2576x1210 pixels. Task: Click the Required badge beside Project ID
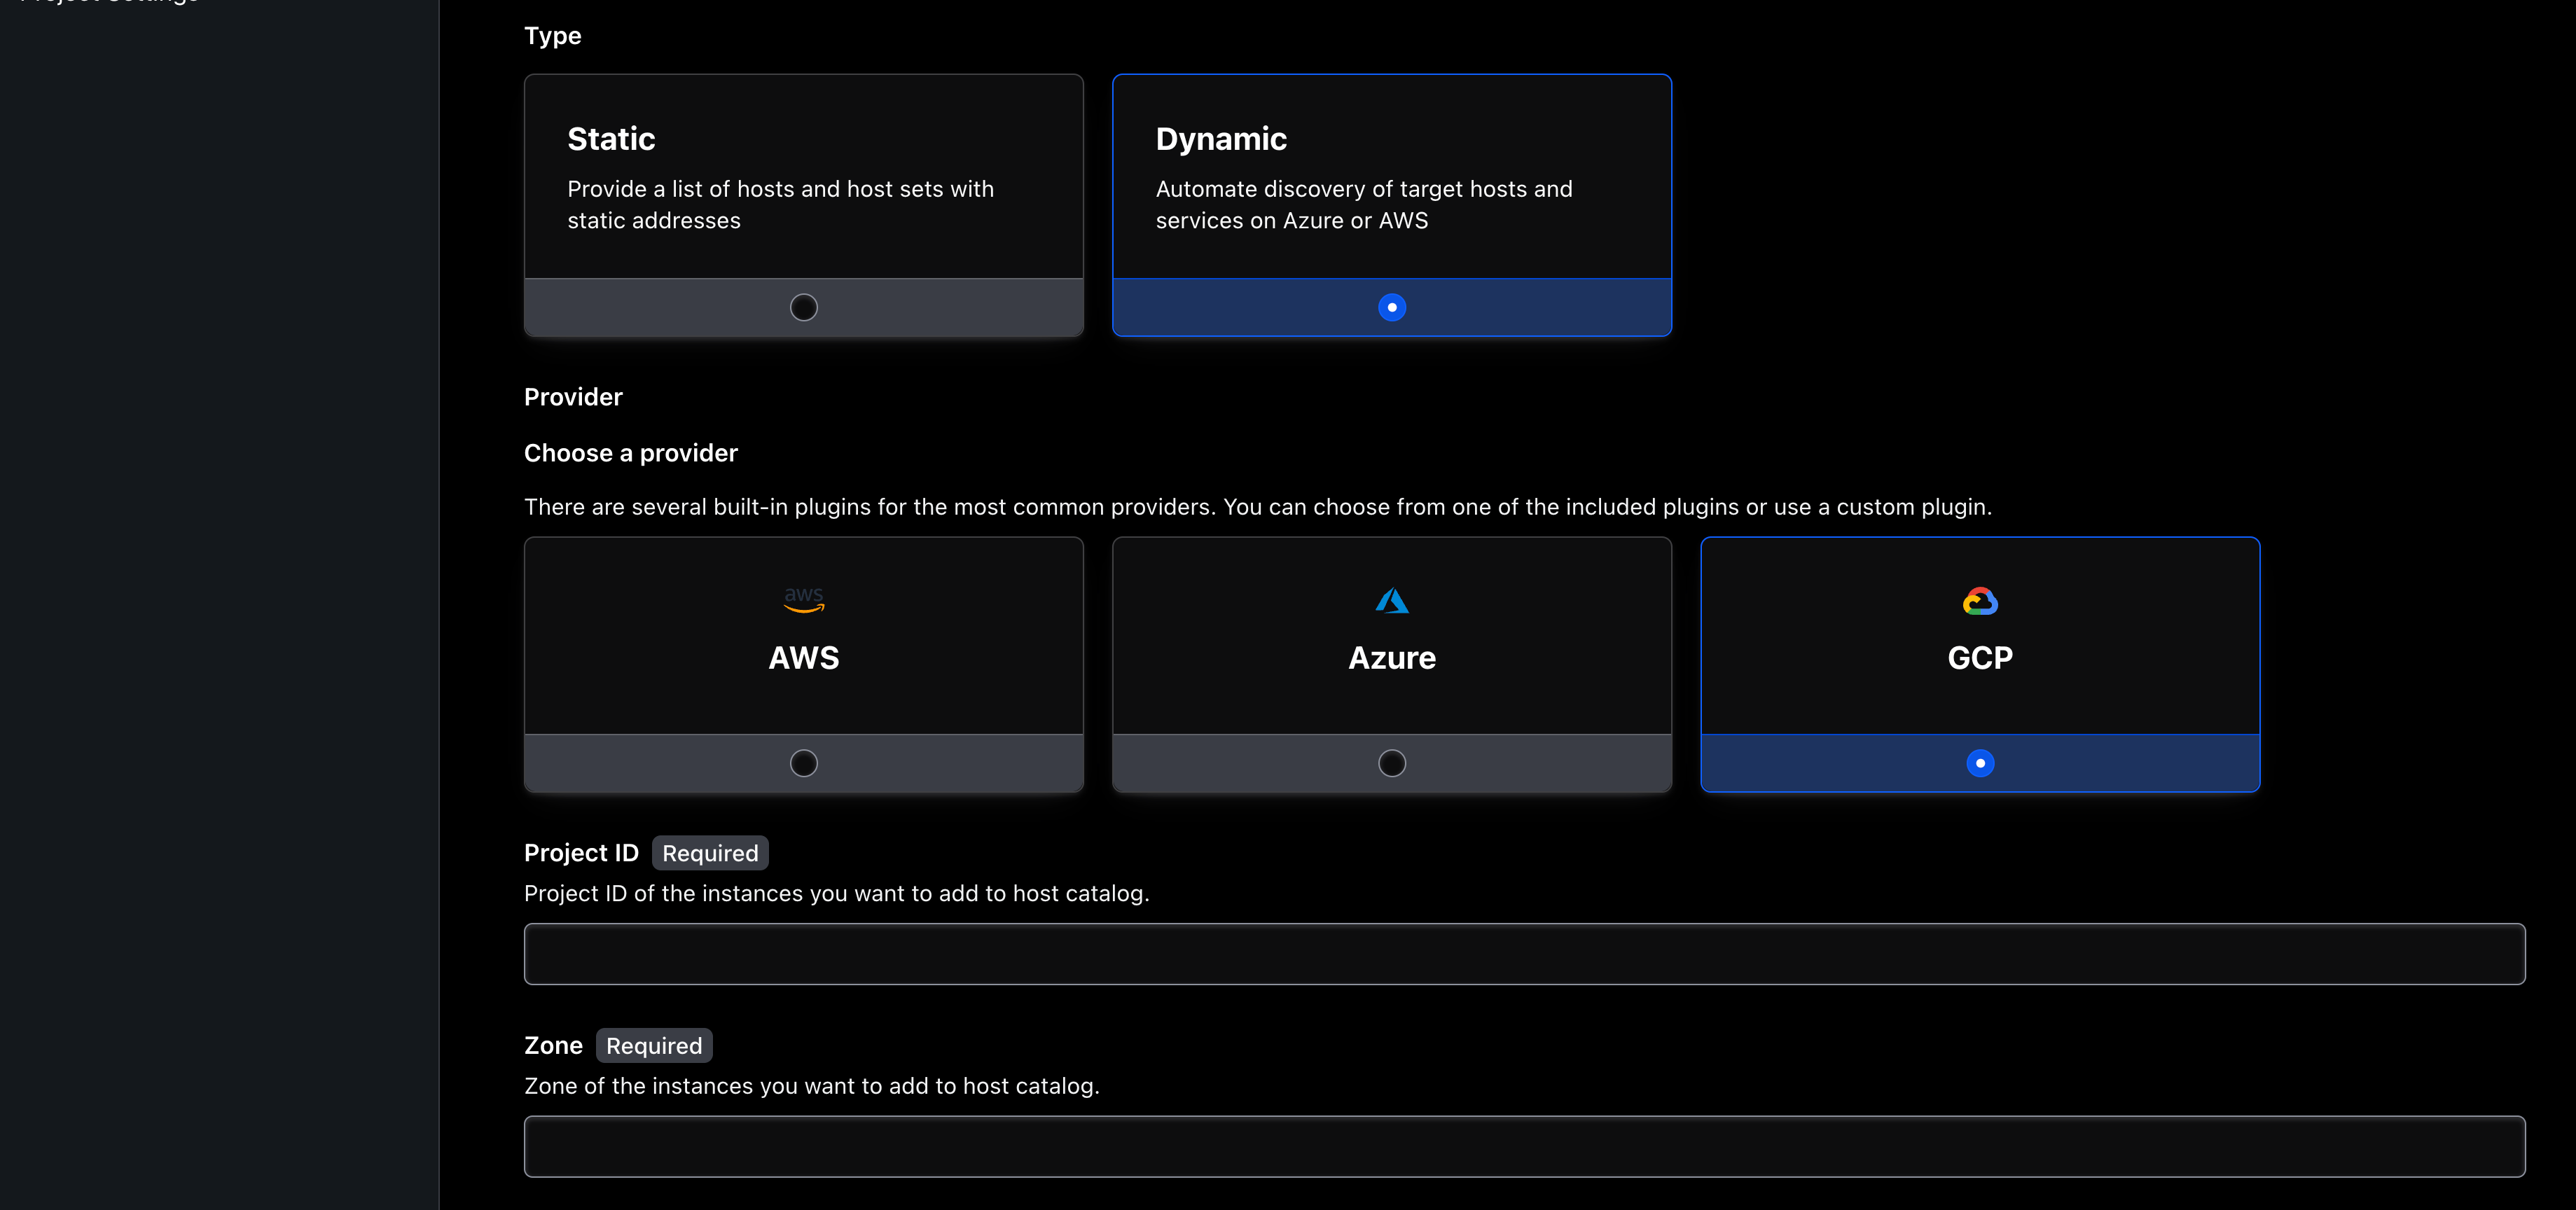710,853
